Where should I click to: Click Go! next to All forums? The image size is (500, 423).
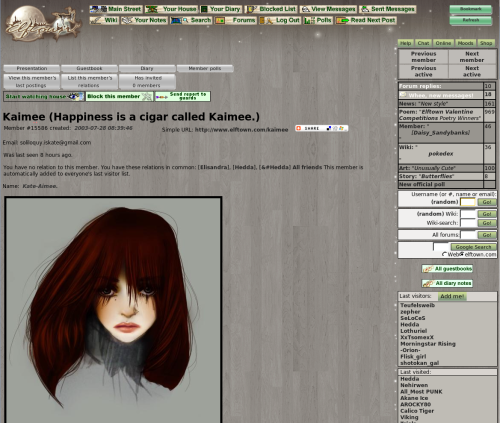pyautogui.click(x=487, y=235)
